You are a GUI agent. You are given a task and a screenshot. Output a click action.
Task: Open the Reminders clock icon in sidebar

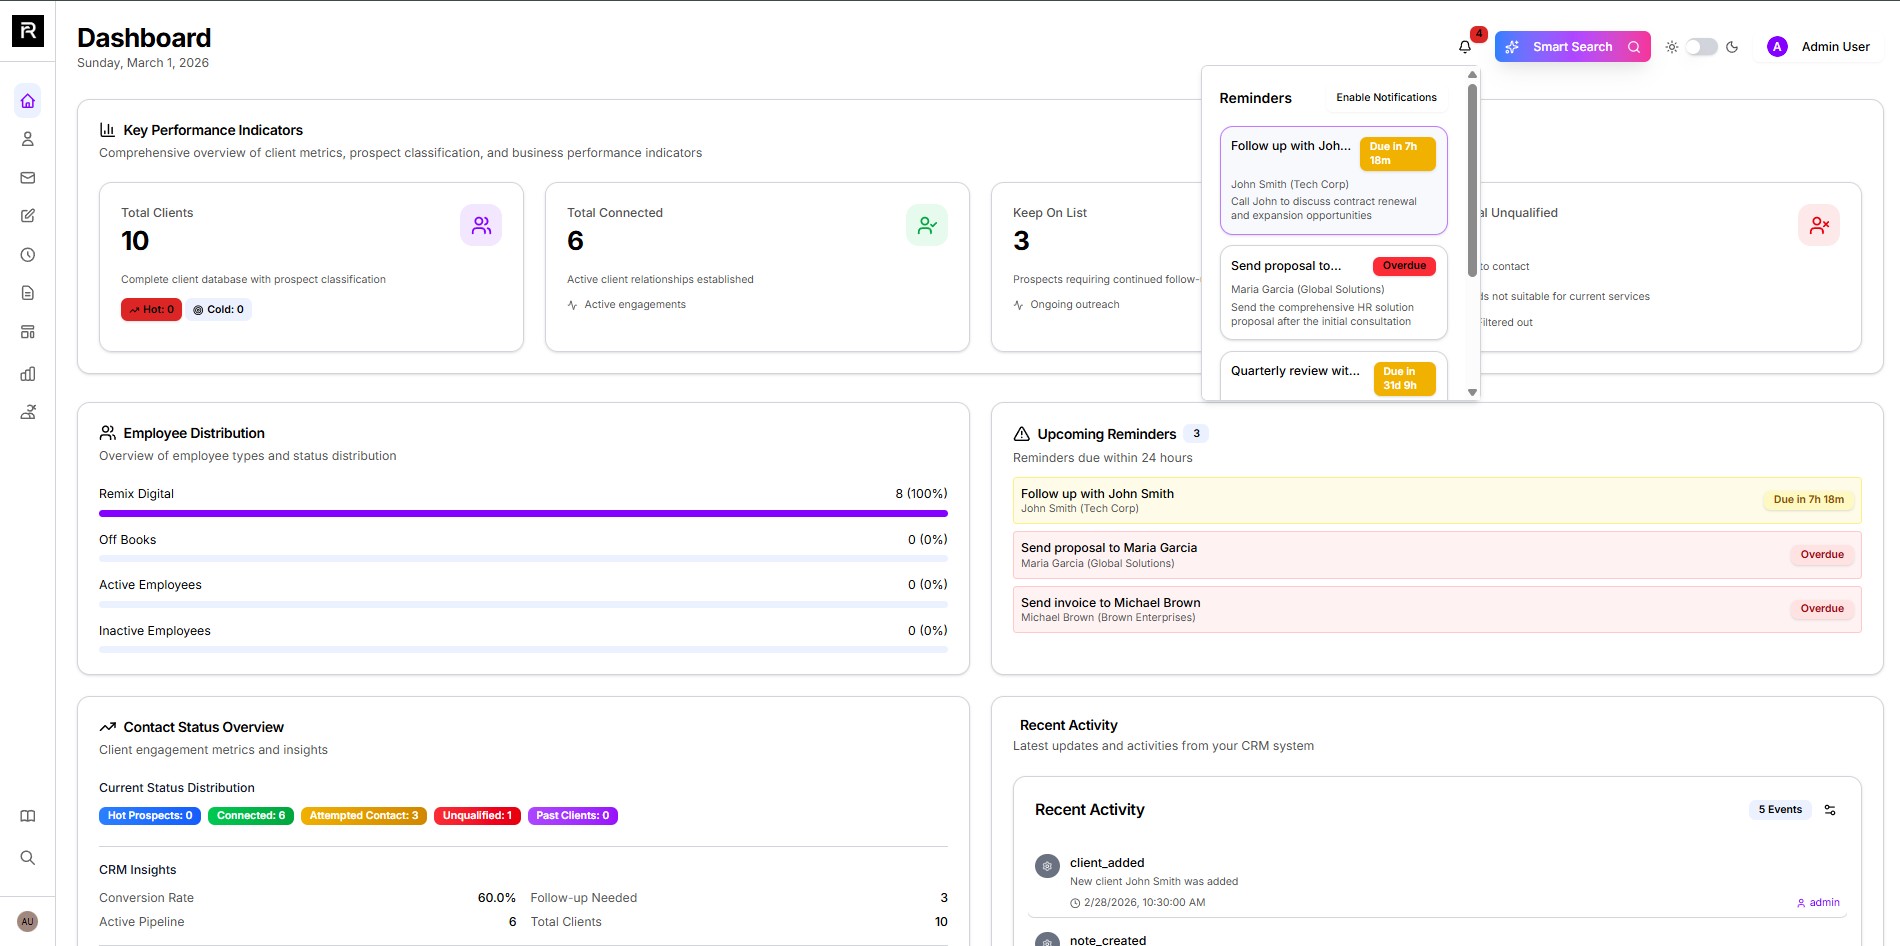point(27,255)
